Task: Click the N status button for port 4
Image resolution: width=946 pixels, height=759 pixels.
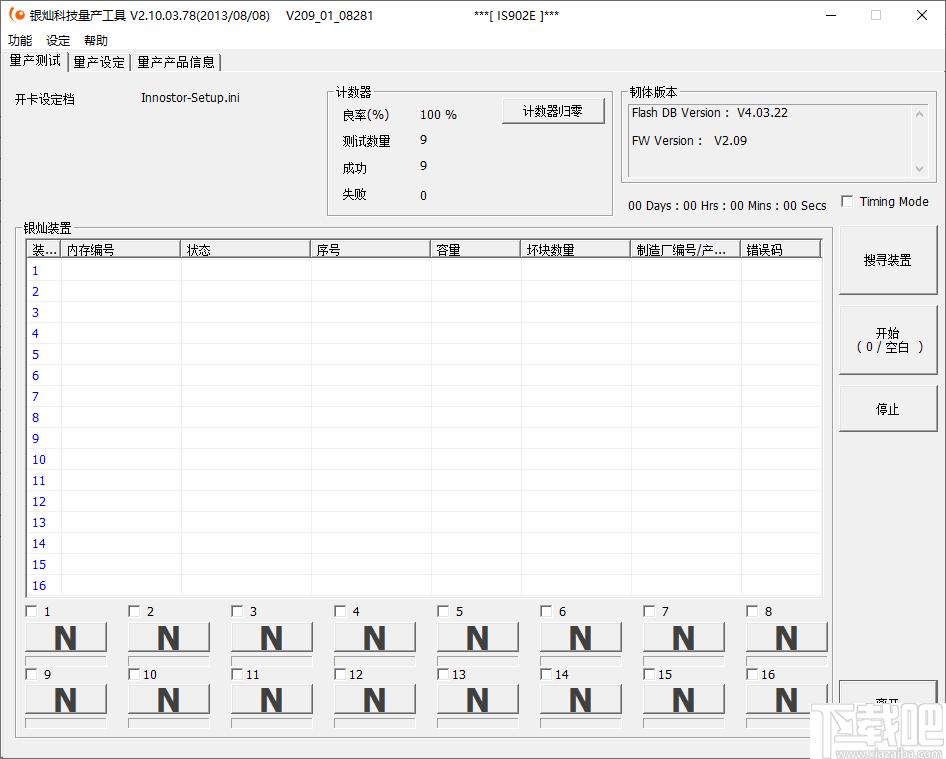Action: tap(375, 637)
